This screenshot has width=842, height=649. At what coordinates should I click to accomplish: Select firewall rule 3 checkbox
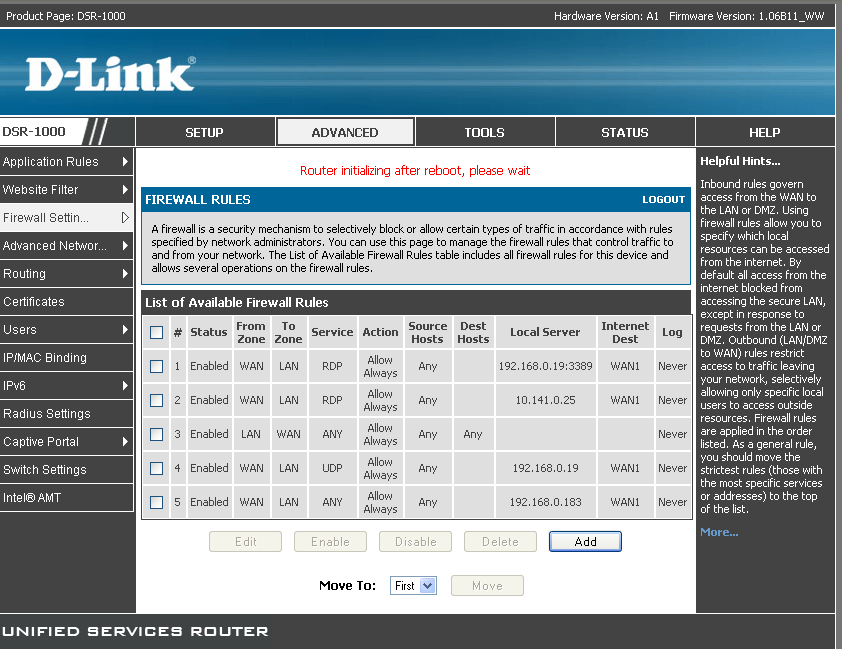pyautogui.click(x=156, y=434)
